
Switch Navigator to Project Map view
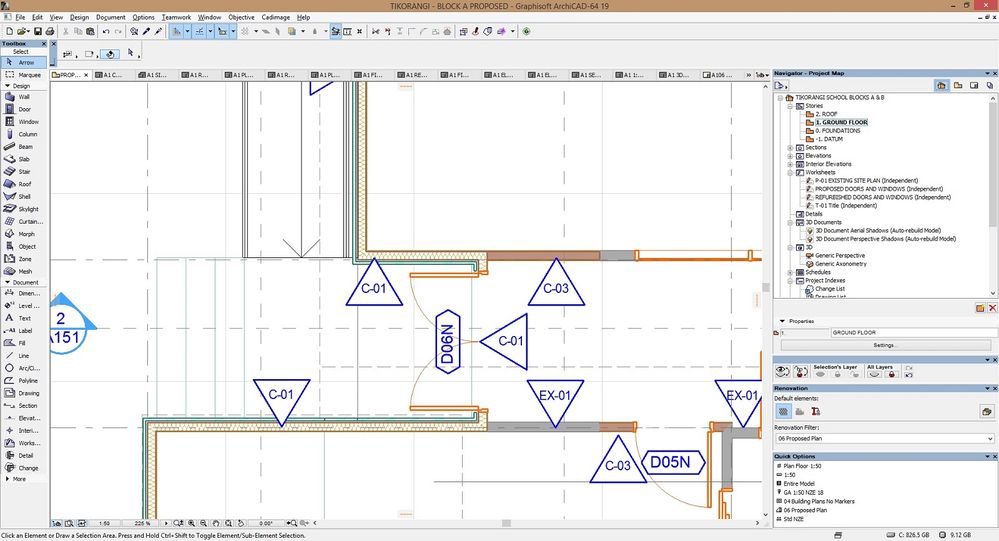(x=941, y=85)
